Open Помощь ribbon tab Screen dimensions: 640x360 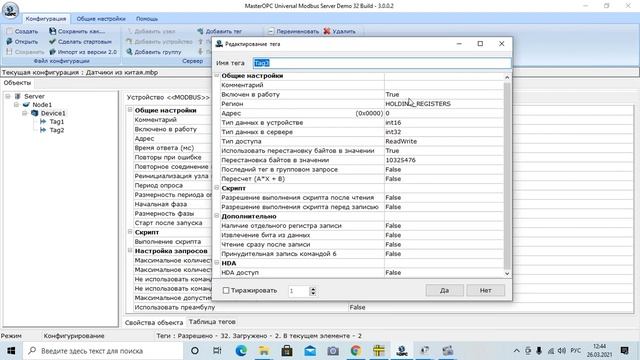147,19
